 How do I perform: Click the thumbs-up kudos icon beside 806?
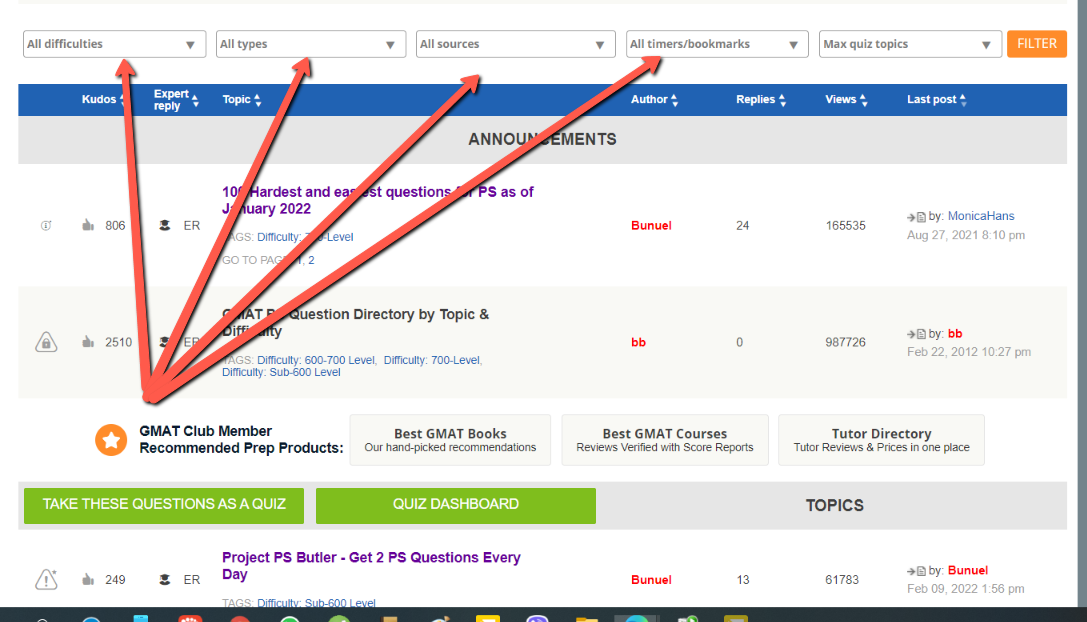pos(88,226)
